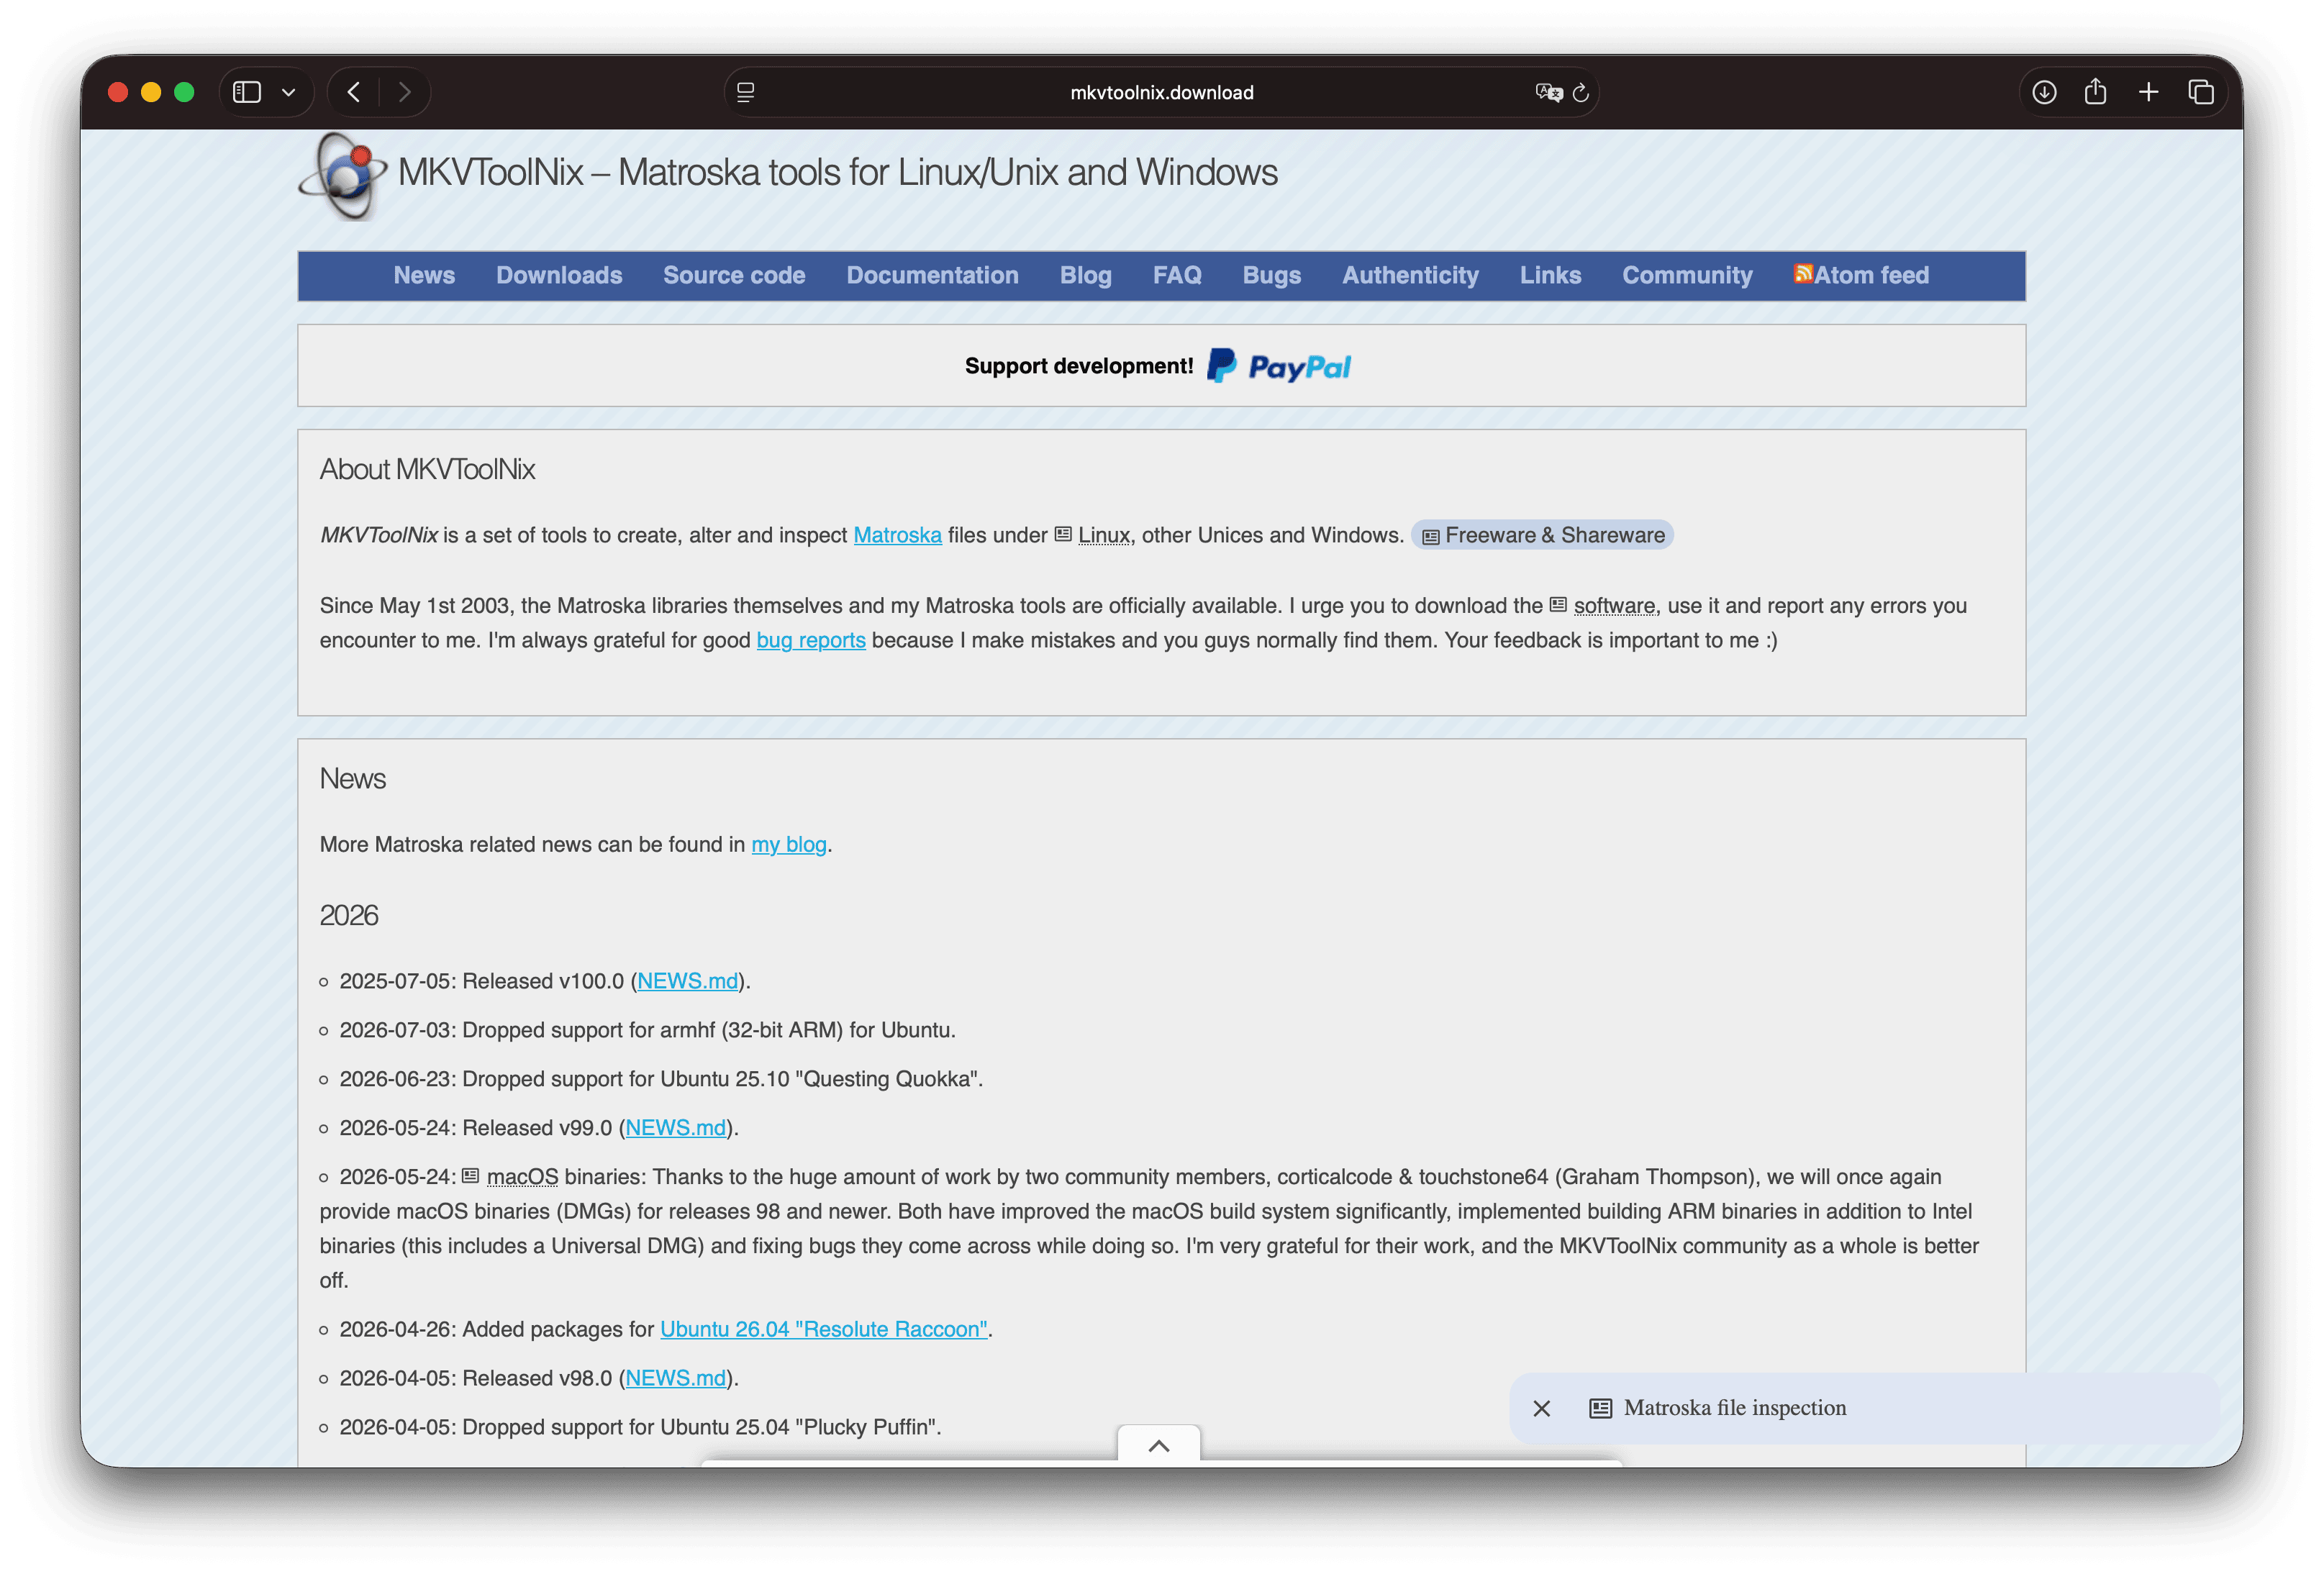Image resolution: width=2324 pixels, height=1574 pixels.
Task: Open the Bugs navigation item
Action: coord(1271,275)
